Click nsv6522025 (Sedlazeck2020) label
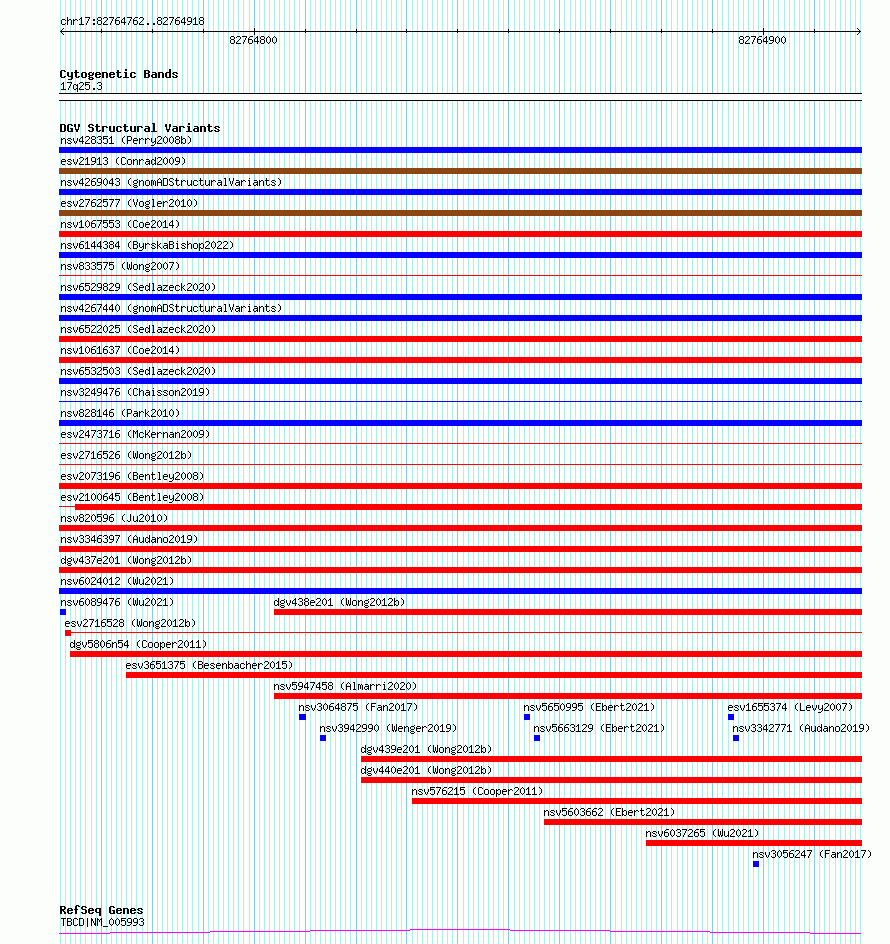890x944 pixels. (138, 329)
